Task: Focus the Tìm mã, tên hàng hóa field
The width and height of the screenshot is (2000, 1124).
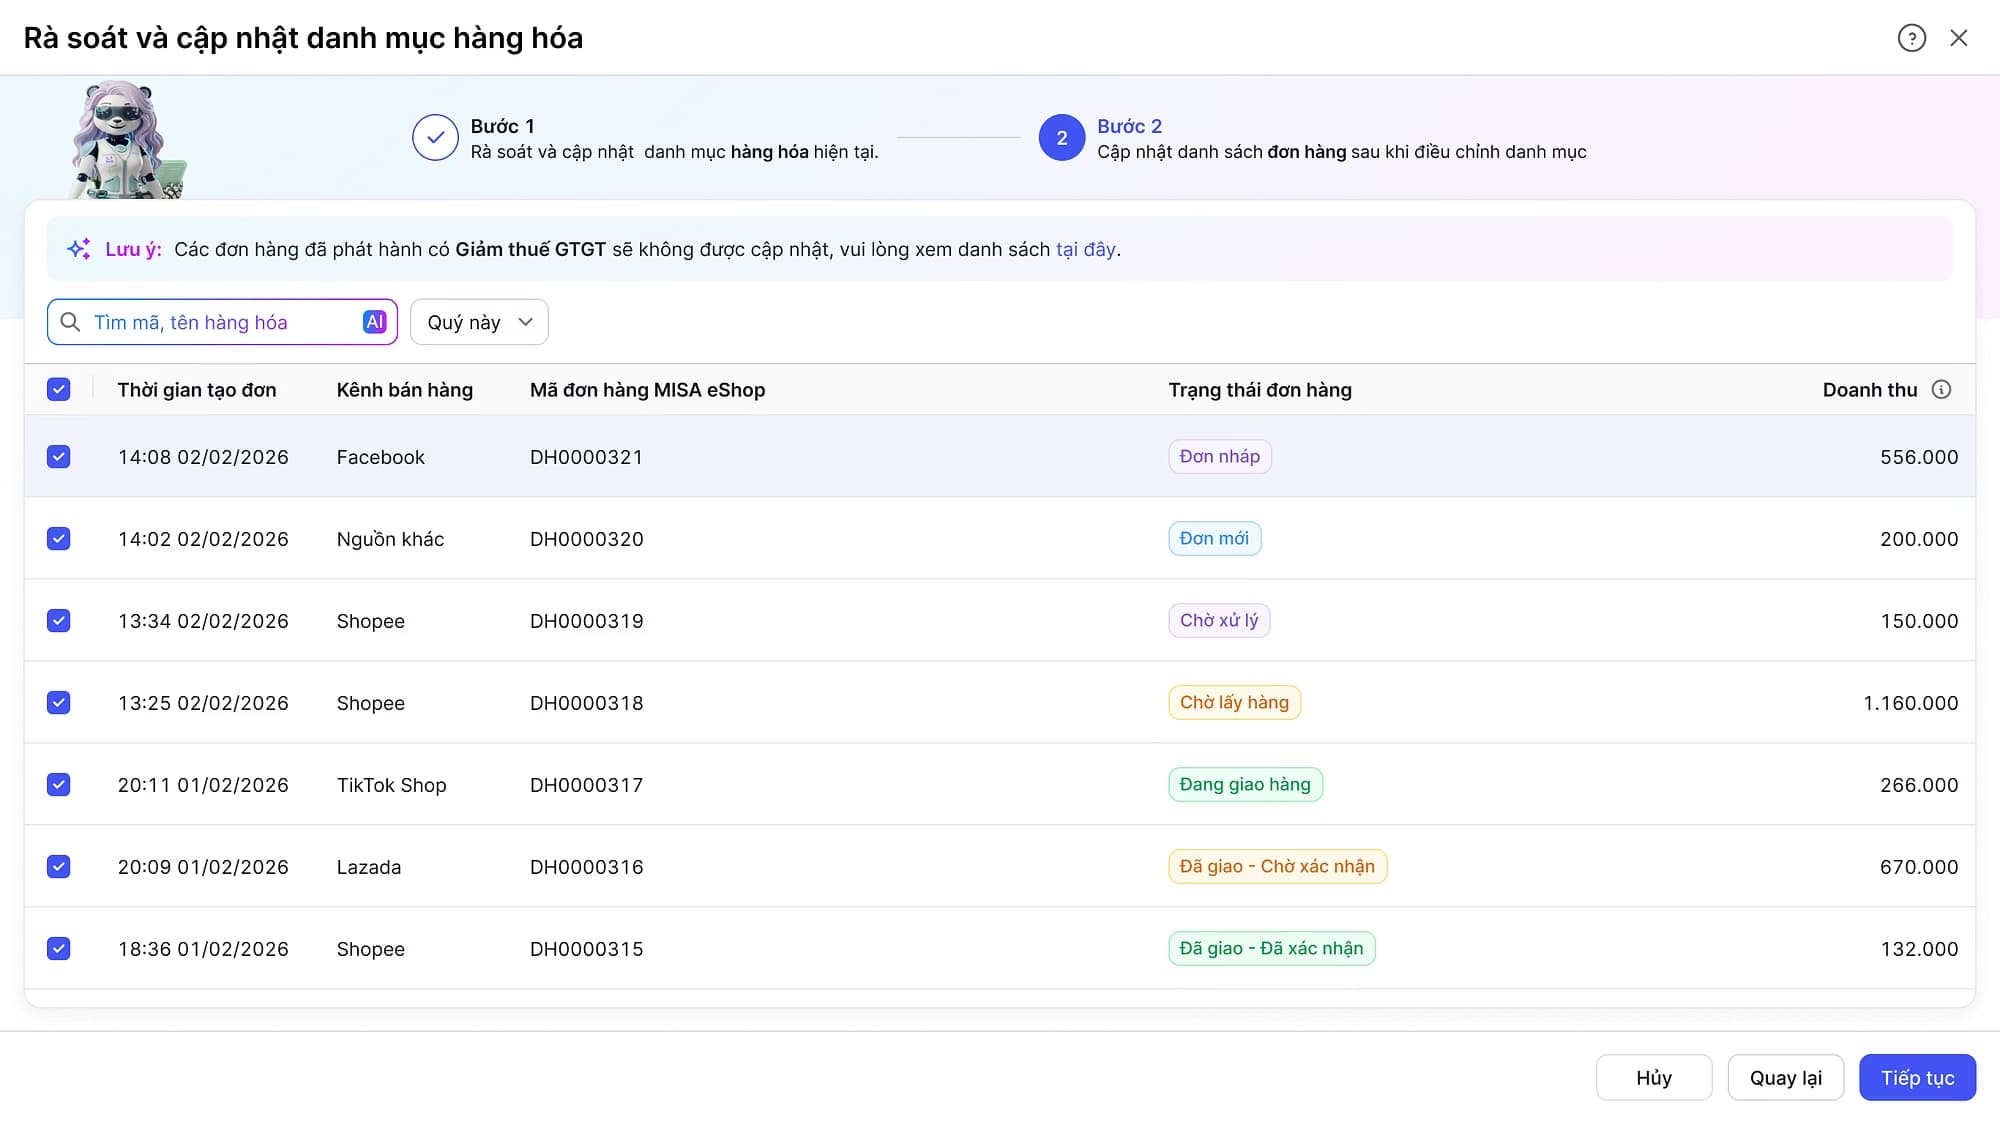Action: tap(222, 322)
